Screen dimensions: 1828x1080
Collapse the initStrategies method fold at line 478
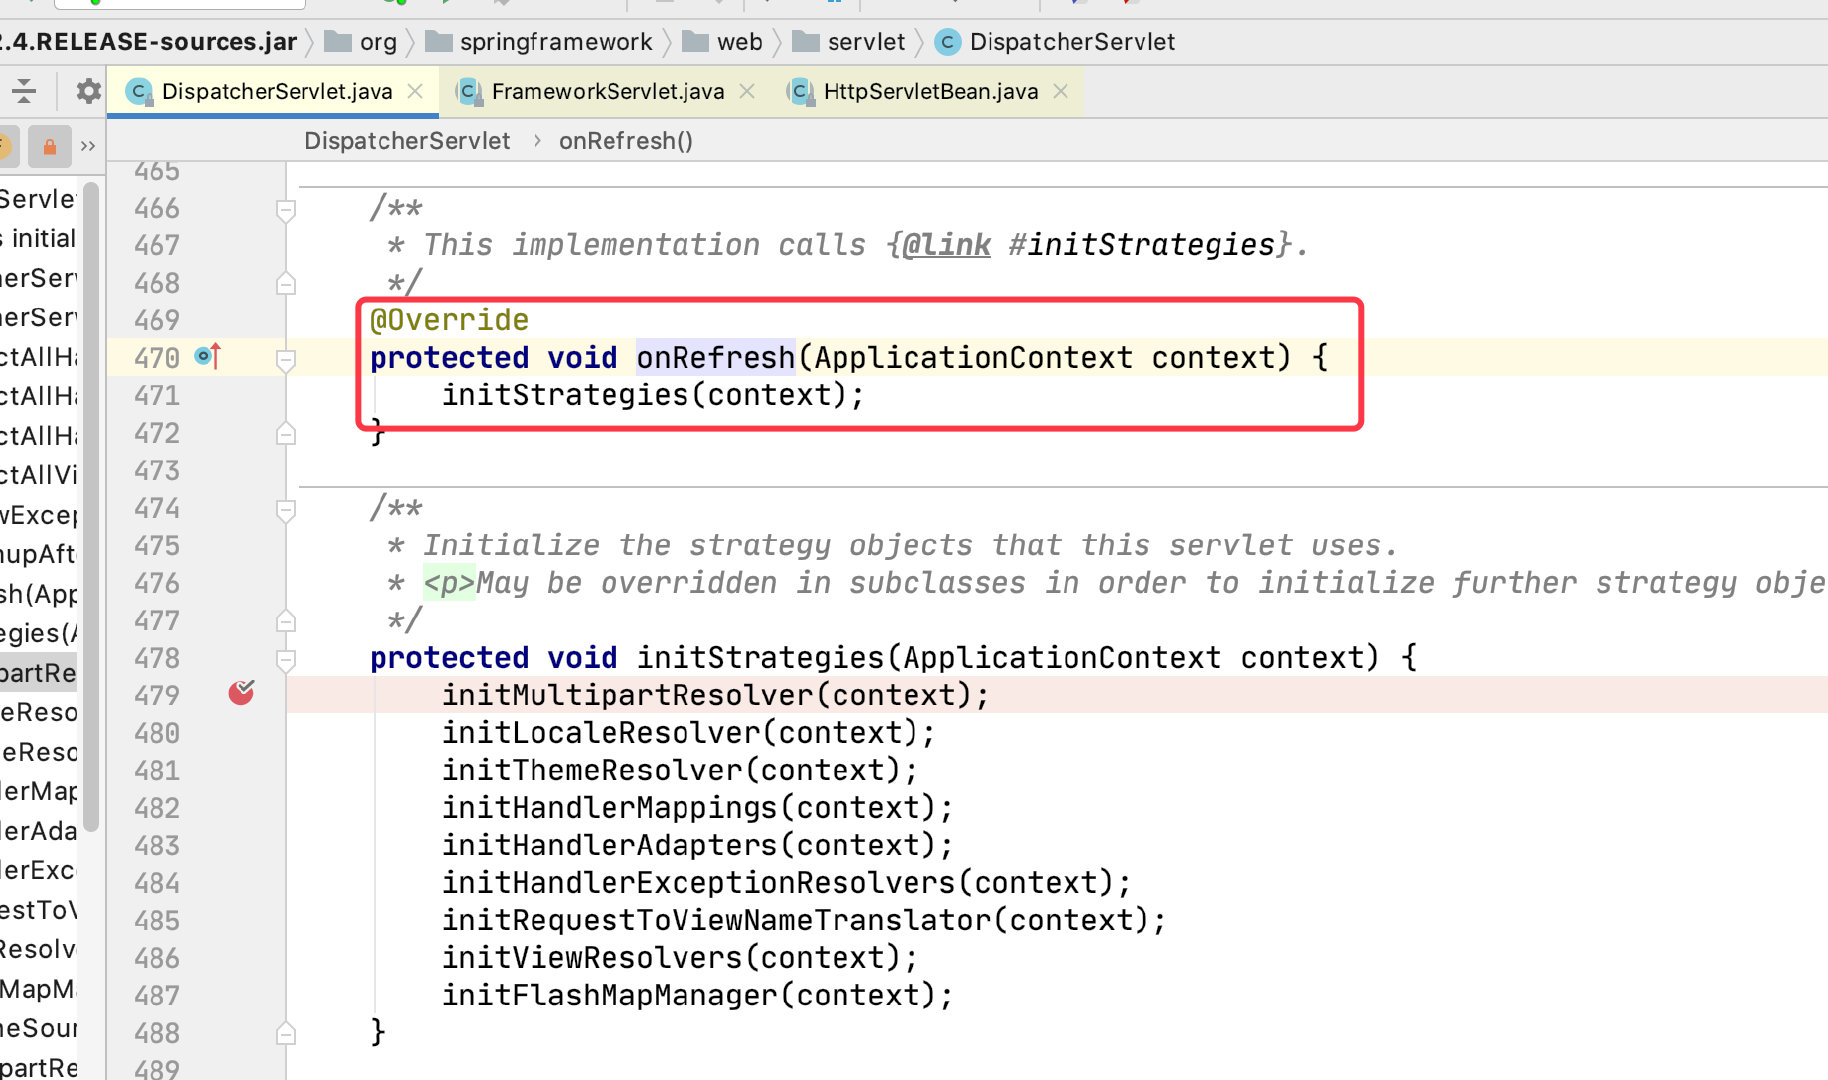click(286, 660)
